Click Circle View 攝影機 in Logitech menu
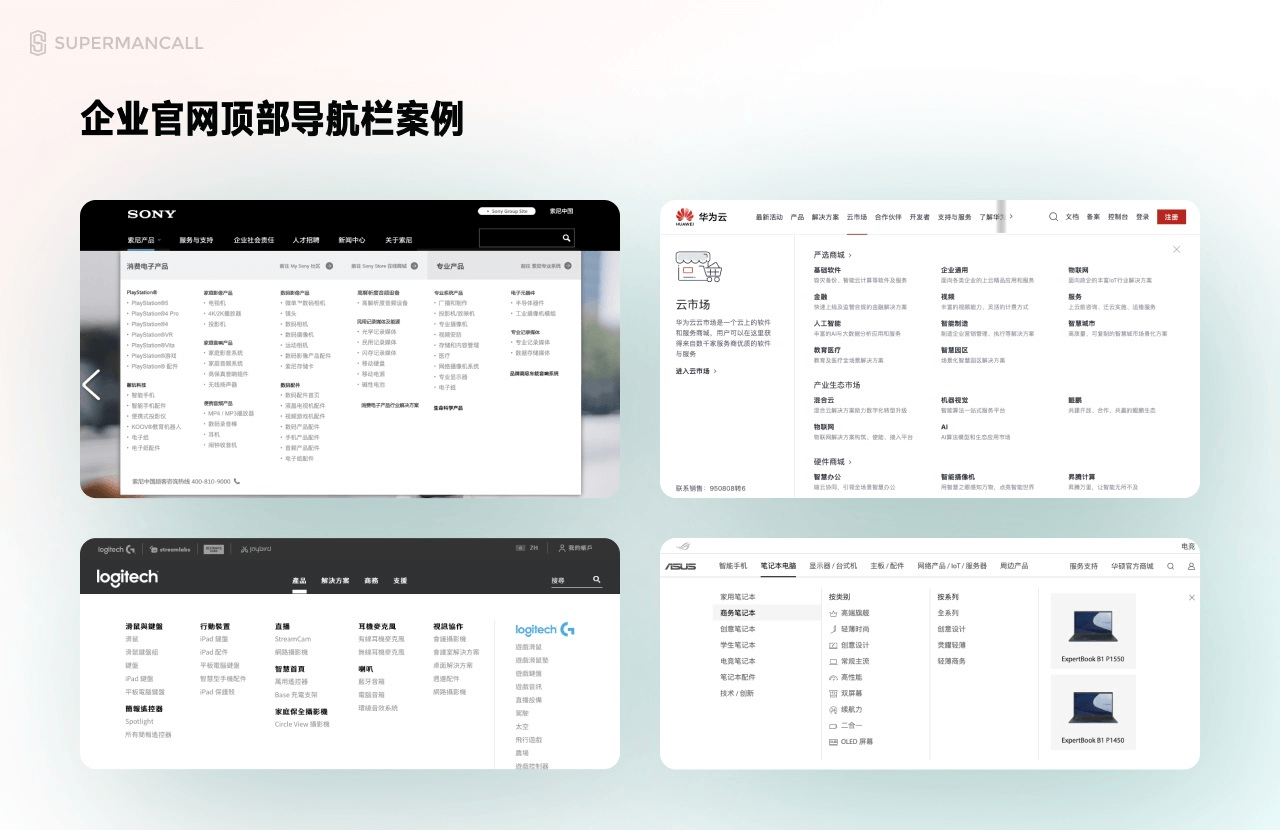 pos(302,724)
